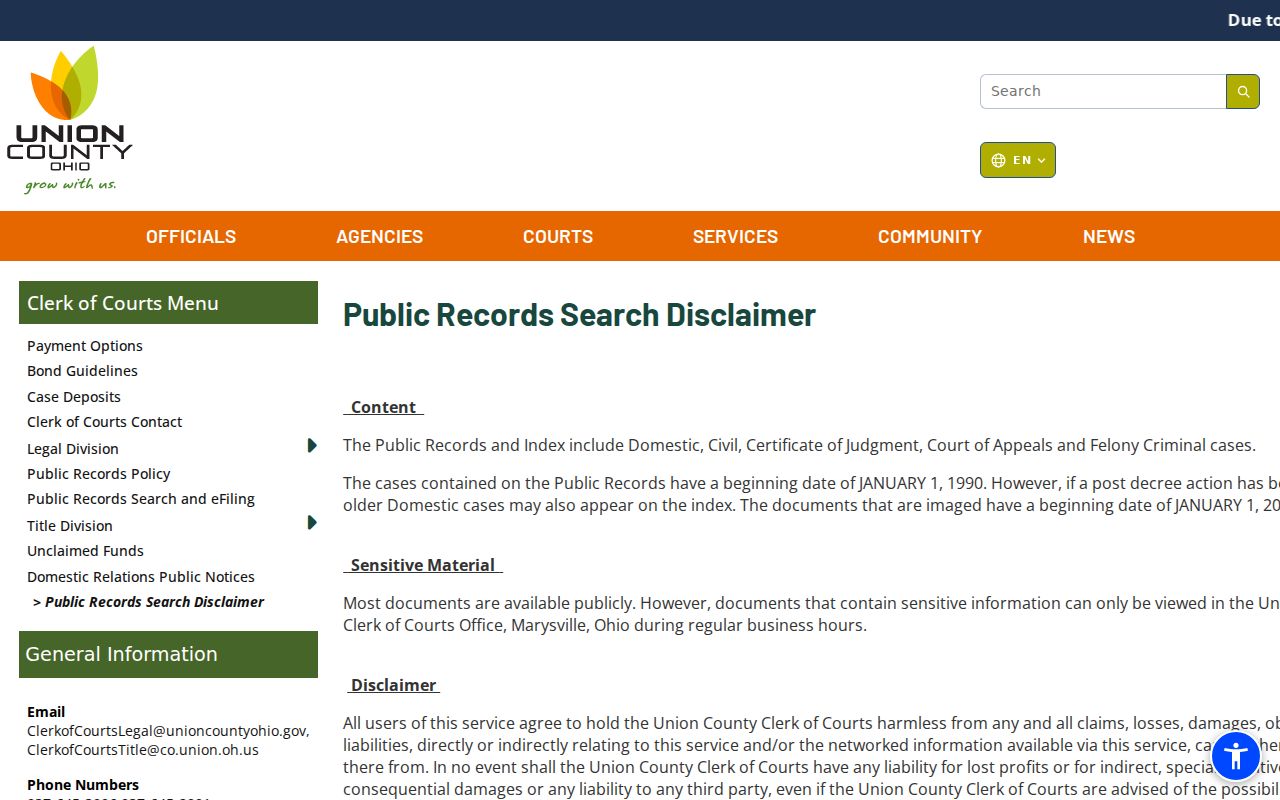Screen dimensions: 1280x800
Task: Expand the Legal Division submenu arrow
Action: click(312, 446)
